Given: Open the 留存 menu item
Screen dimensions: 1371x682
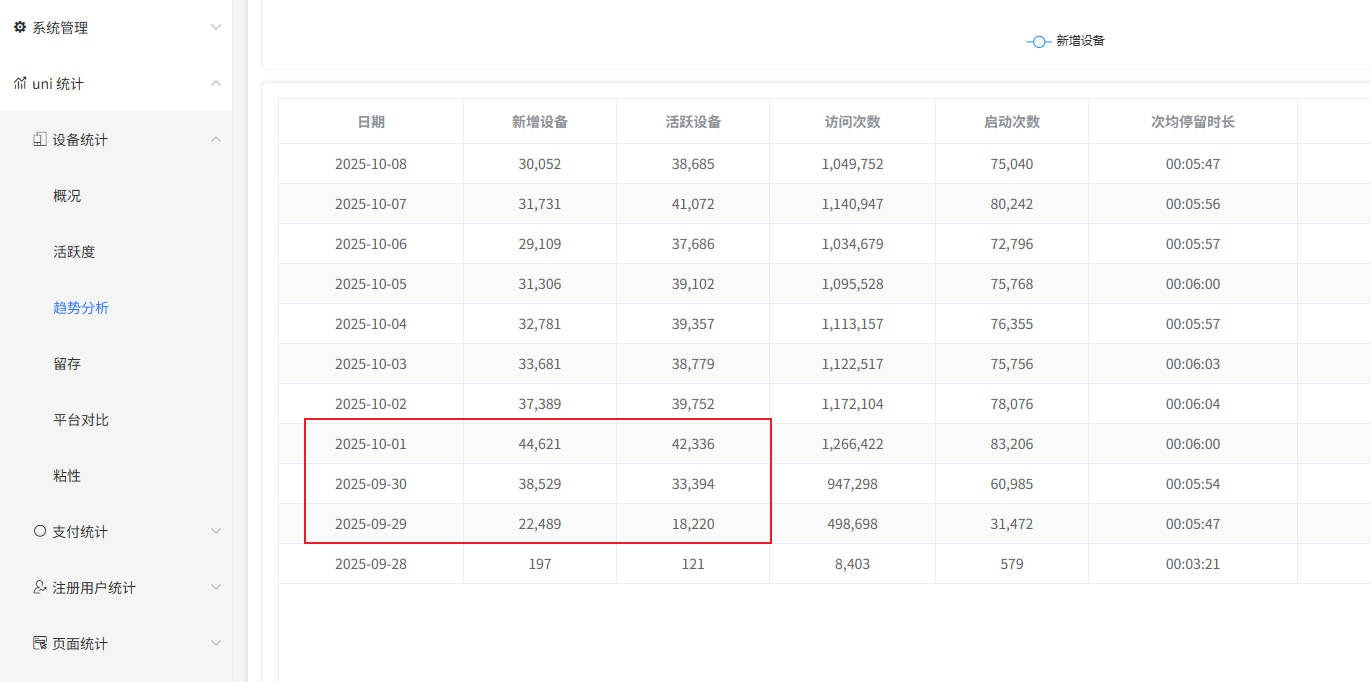Looking at the screenshot, I should pos(67,364).
